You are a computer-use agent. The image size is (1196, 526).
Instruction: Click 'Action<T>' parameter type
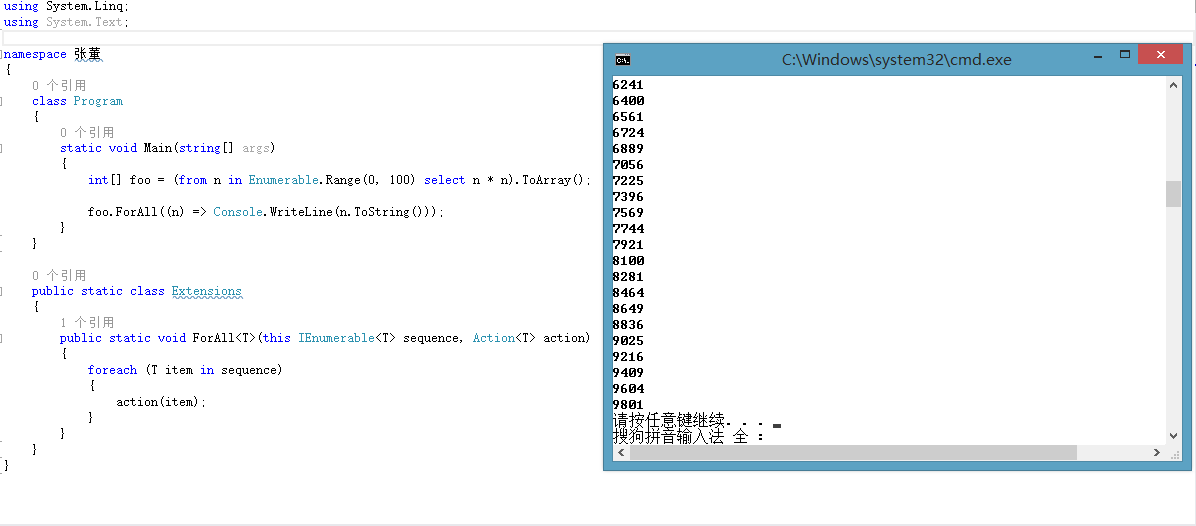(504, 338)
